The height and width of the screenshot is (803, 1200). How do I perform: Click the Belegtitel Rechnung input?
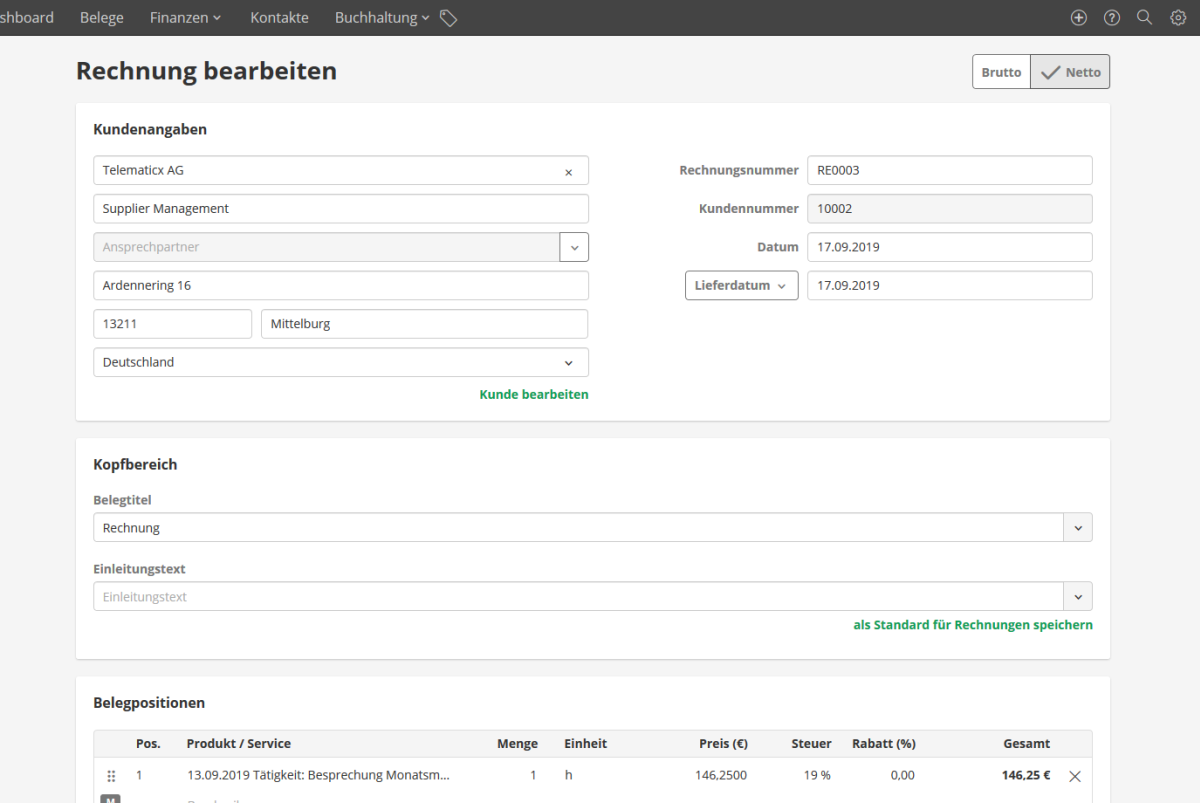tap(579, 528)
